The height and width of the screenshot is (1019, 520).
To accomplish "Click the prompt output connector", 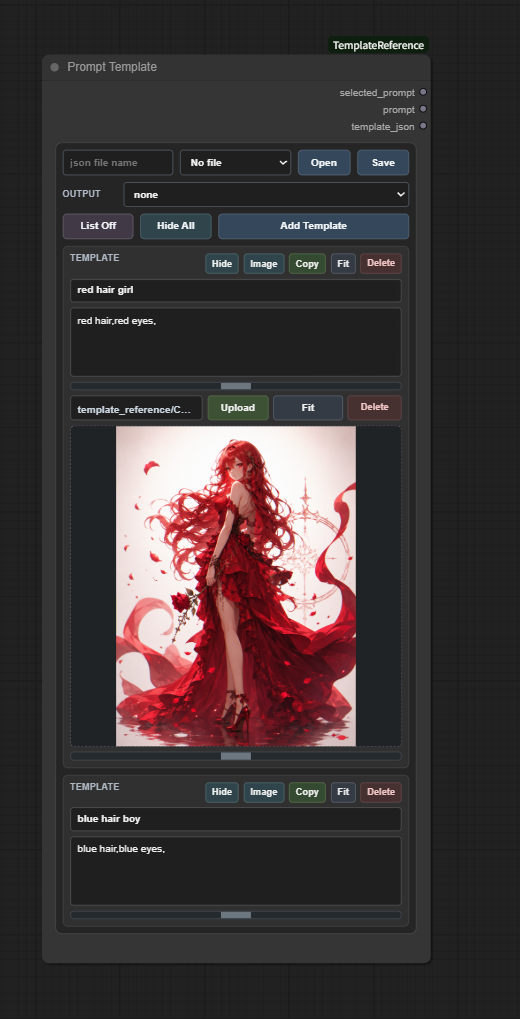I will (423, 109).
